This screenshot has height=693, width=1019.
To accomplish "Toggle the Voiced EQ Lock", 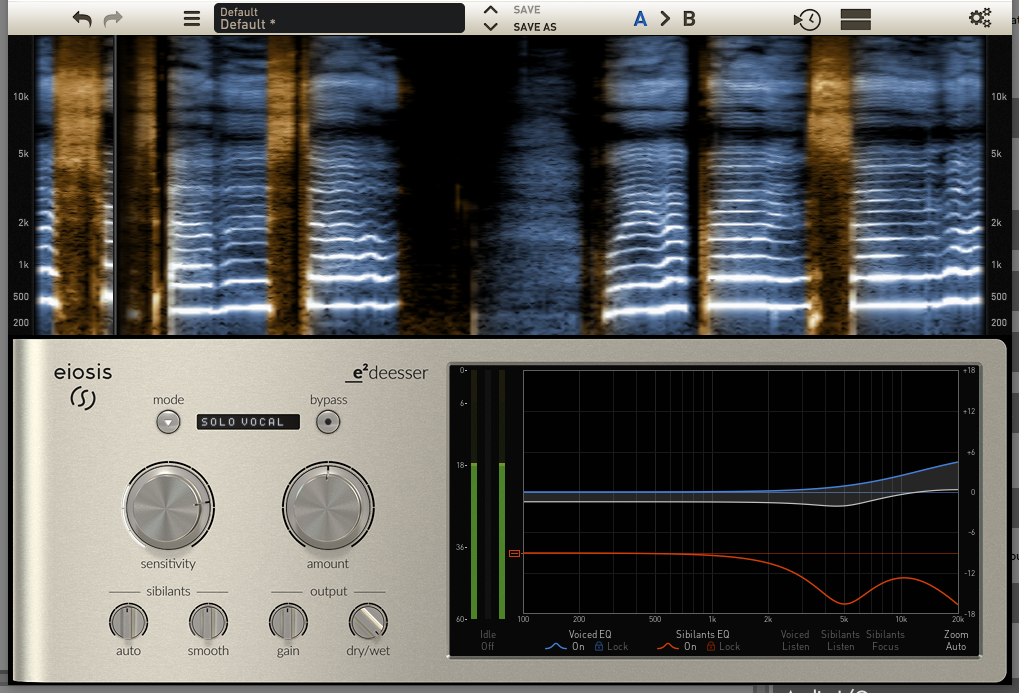I will click(612, 646).
